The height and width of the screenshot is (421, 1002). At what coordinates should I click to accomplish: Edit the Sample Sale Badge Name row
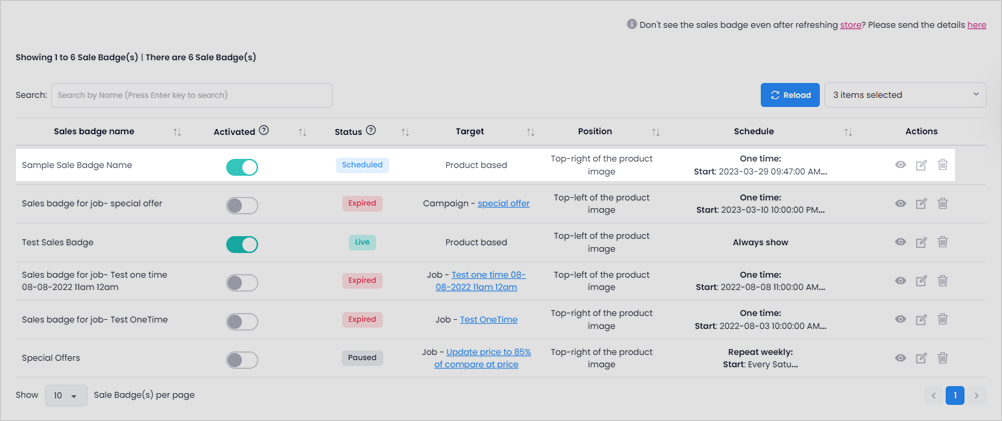(921, 165)
